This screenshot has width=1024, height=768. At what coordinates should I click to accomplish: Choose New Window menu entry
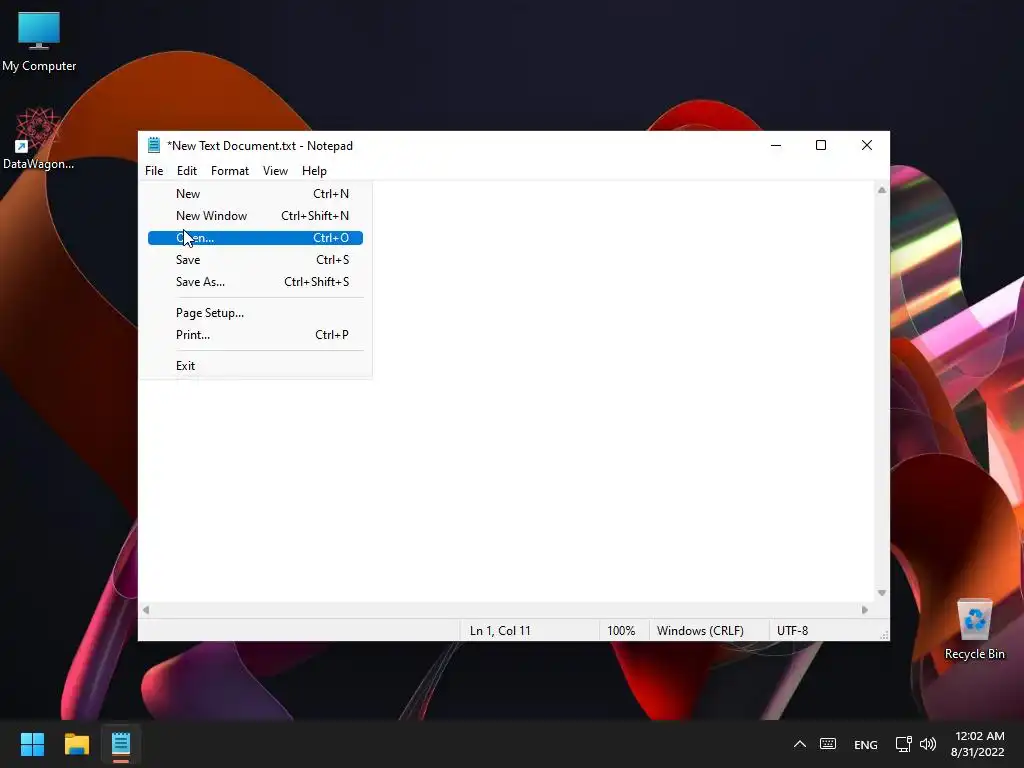pos(255,216)
